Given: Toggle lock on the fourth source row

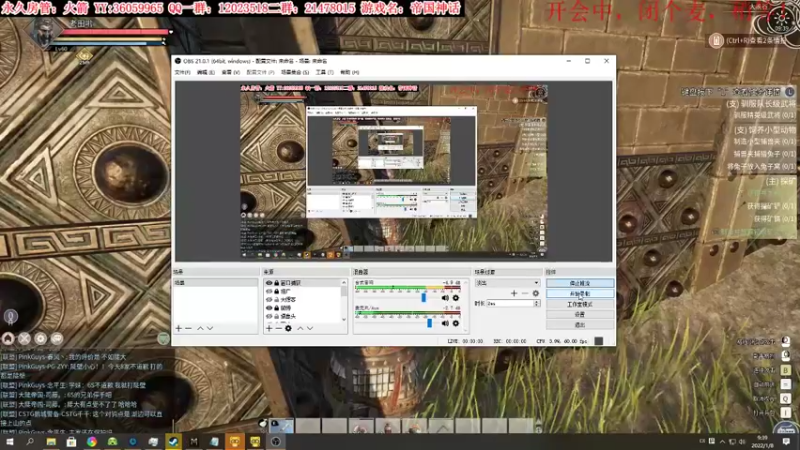Looking at the screenshot, I should click(277, 308).
